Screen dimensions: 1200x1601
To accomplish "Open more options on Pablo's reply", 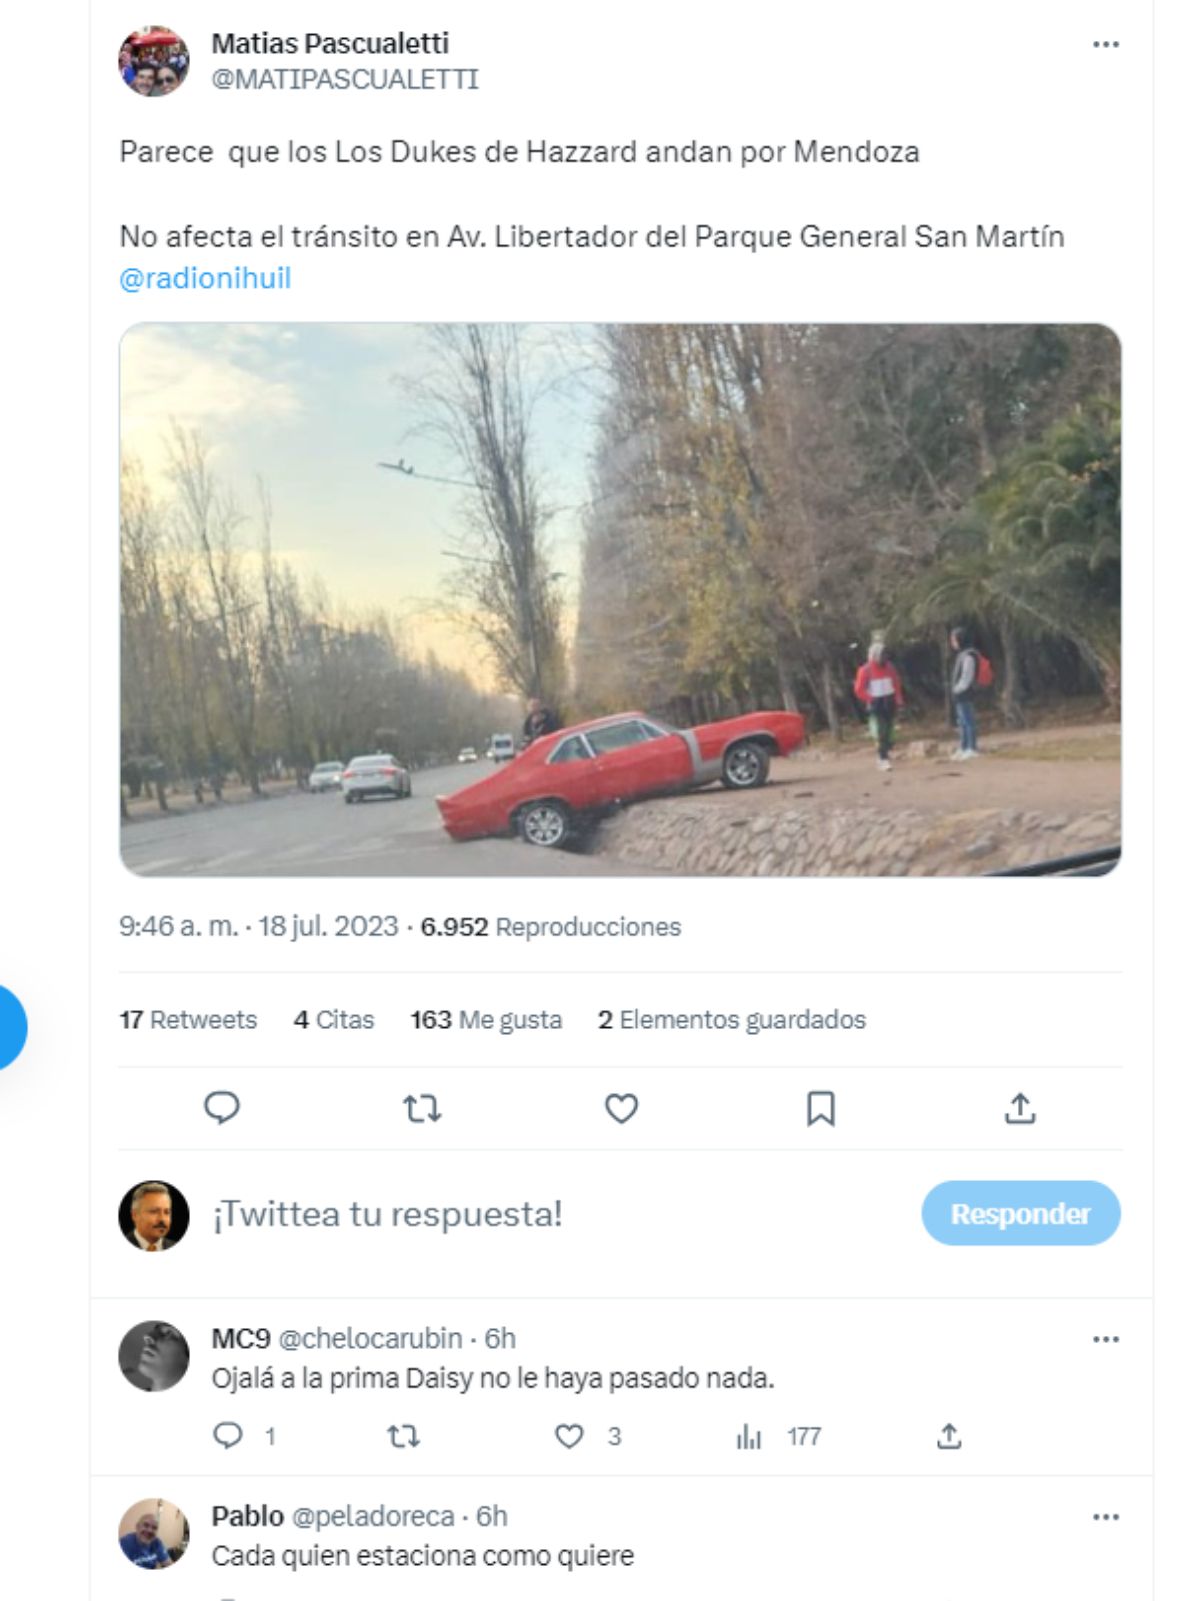I will (x=1105, y=1517).
